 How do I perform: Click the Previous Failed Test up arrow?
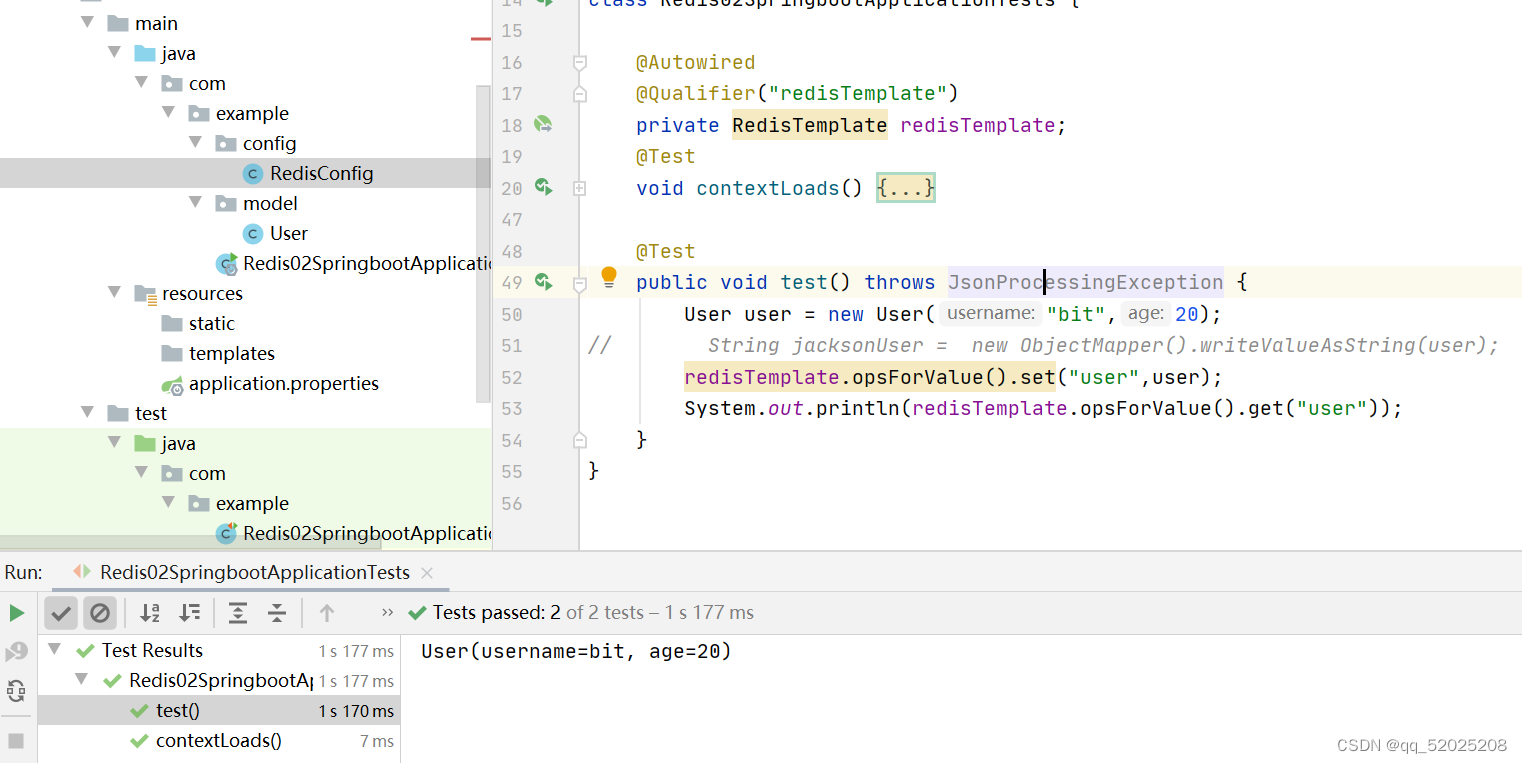327,613
